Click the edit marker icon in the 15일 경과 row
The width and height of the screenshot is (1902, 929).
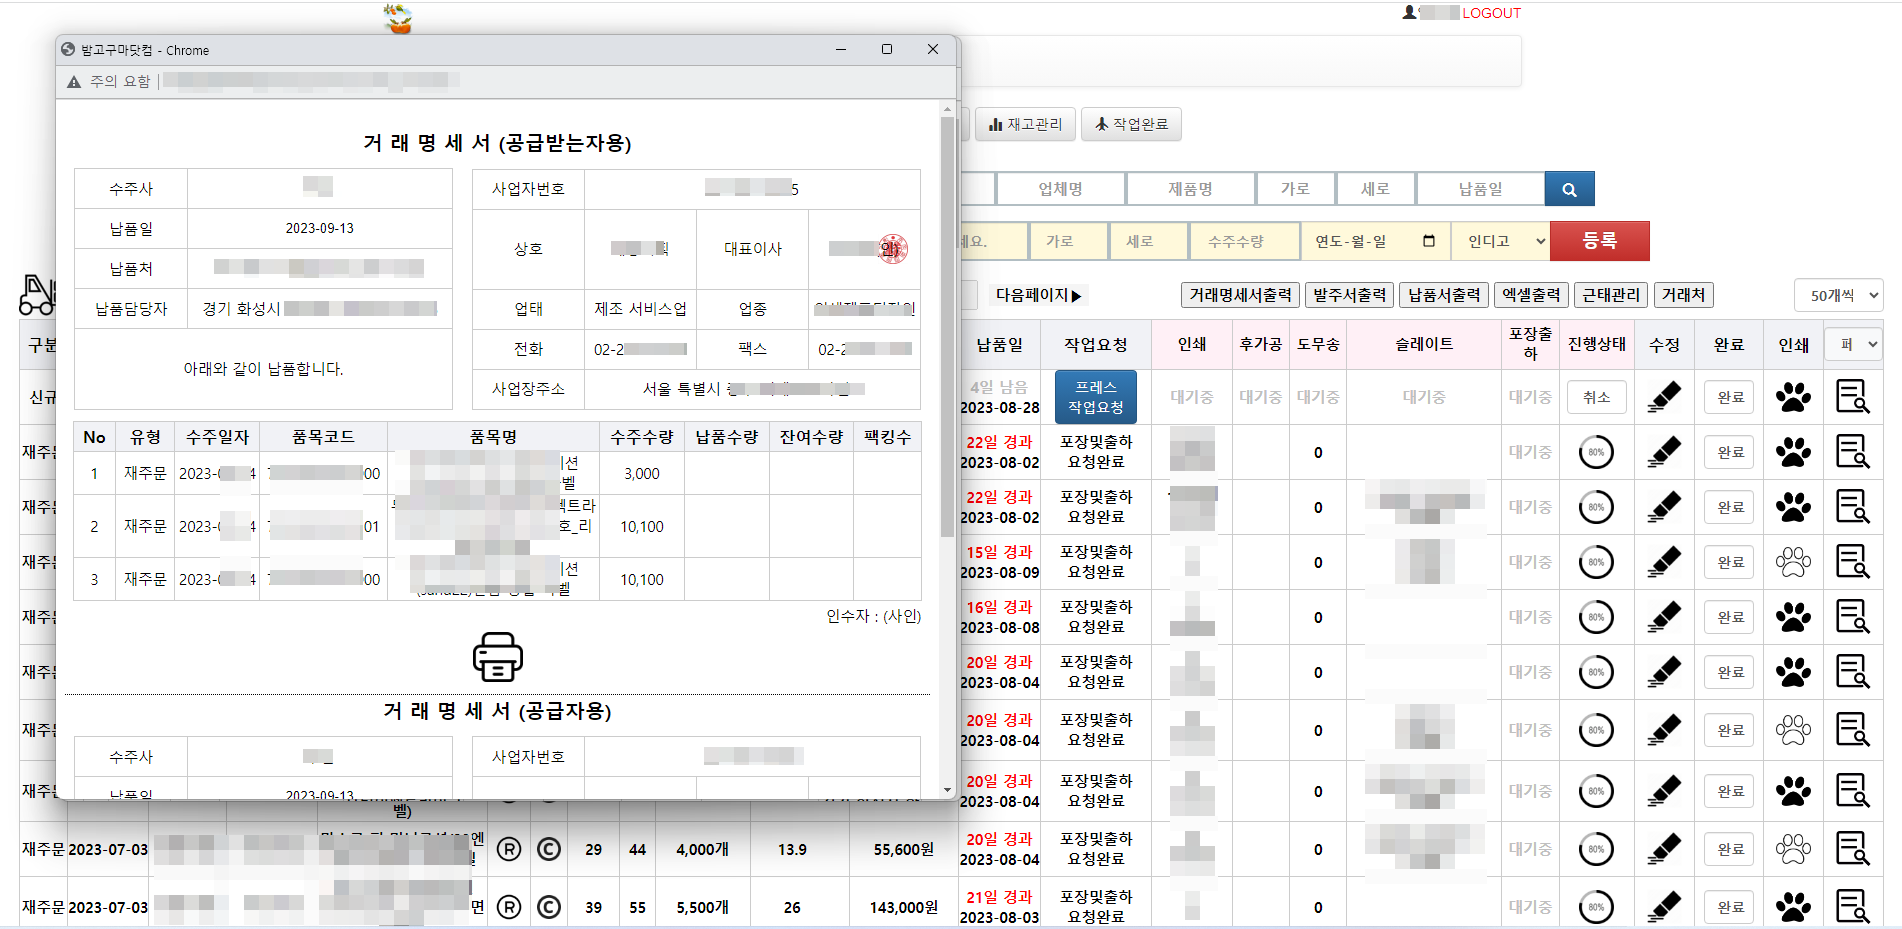(1663, 562)
